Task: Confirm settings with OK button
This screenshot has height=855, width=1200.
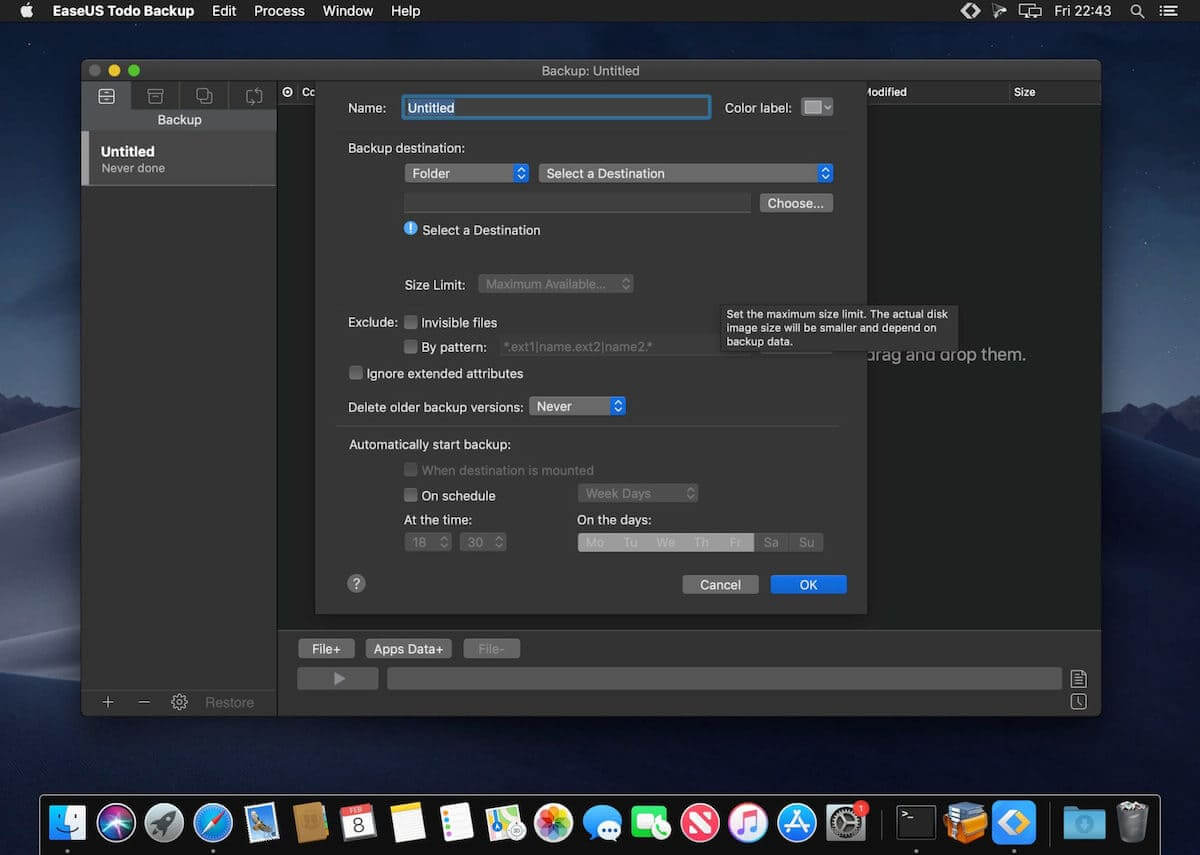Action: pos(808,585)
